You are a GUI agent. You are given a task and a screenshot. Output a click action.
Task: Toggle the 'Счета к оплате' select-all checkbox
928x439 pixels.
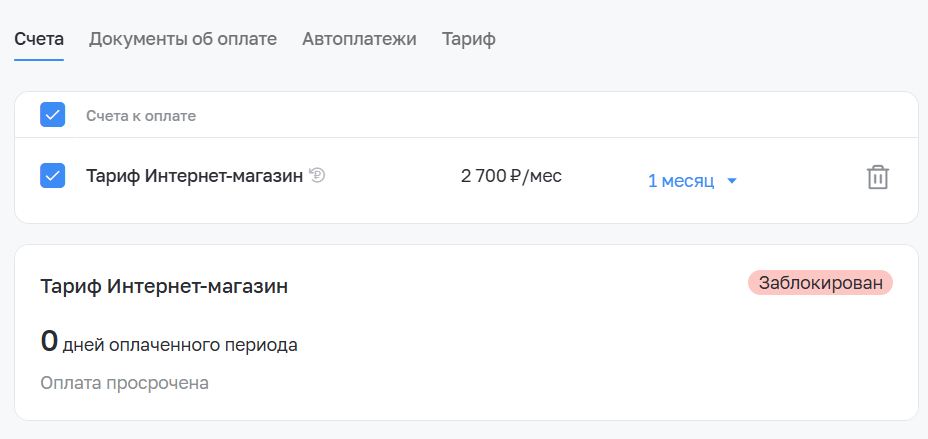[x=53, y=115]
